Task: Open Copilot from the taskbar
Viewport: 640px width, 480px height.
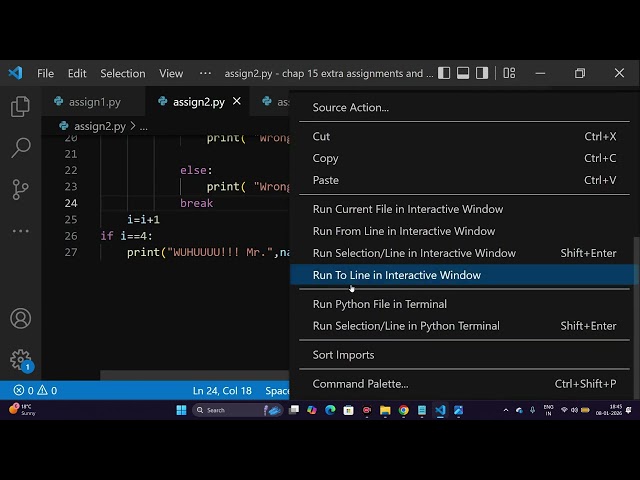Action: coord(312,410)
